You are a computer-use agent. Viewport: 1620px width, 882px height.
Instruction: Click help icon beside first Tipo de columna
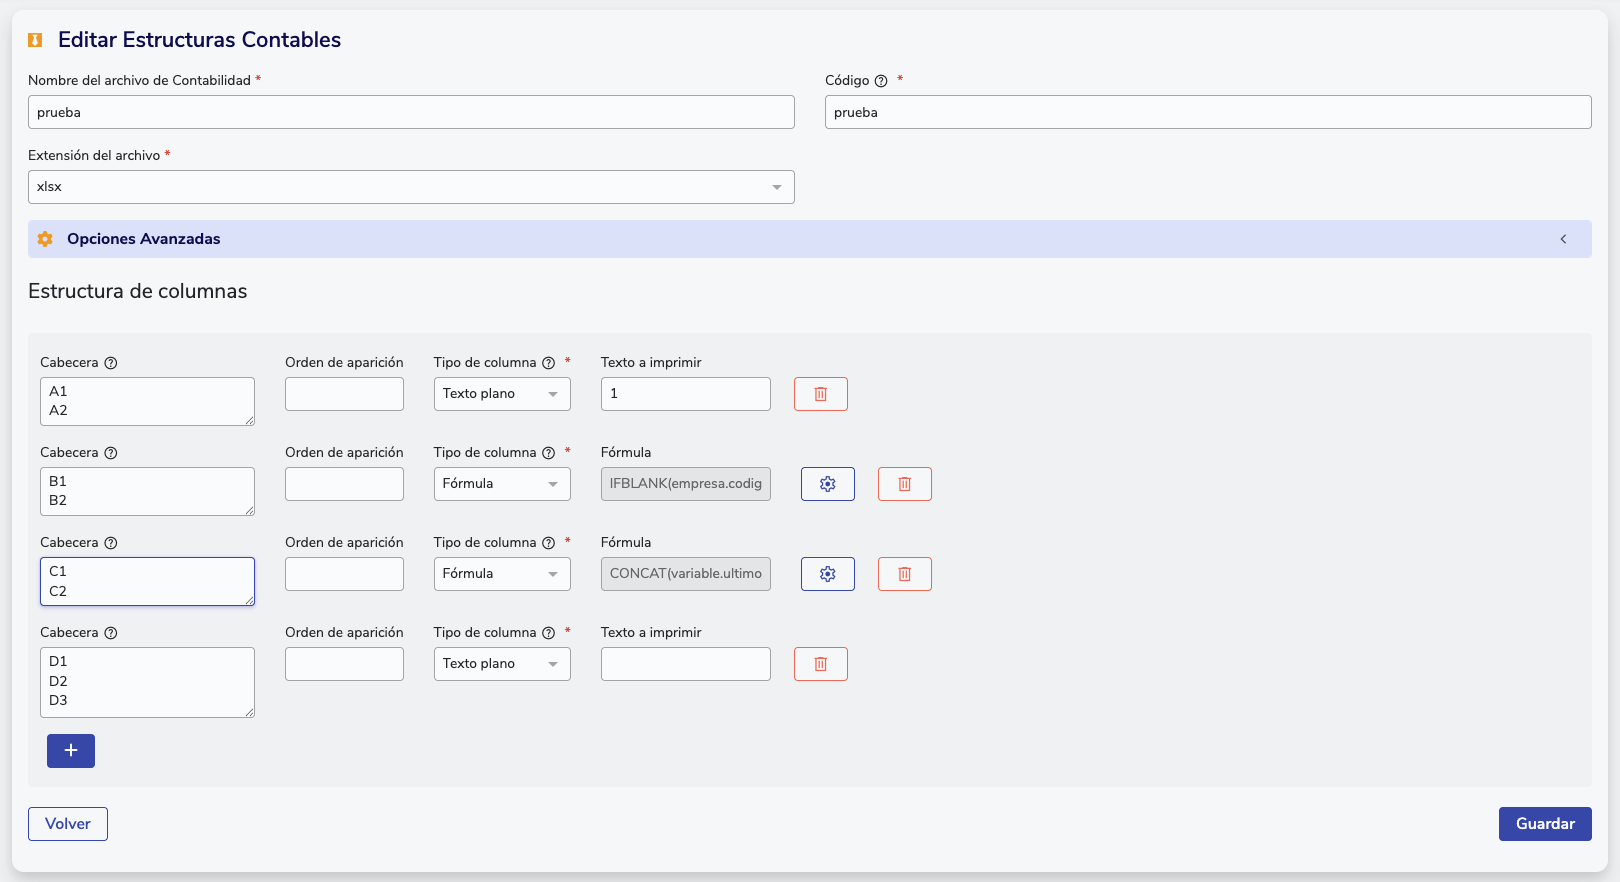(548, 363)
